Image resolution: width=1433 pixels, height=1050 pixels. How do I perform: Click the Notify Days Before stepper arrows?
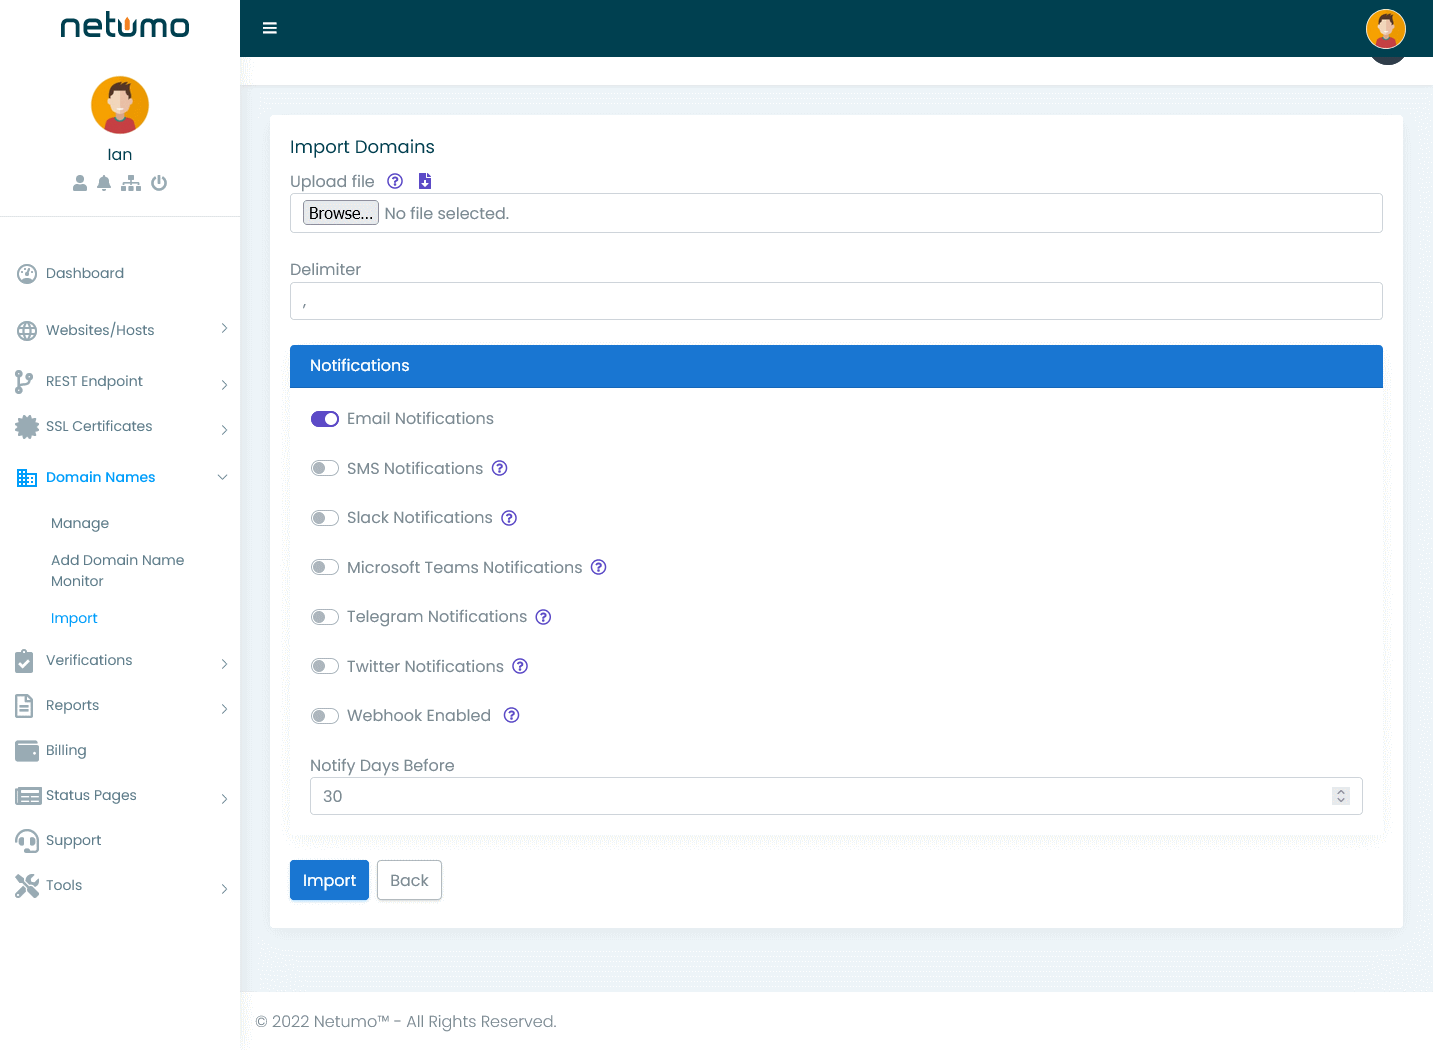(x=1341, y=796)
